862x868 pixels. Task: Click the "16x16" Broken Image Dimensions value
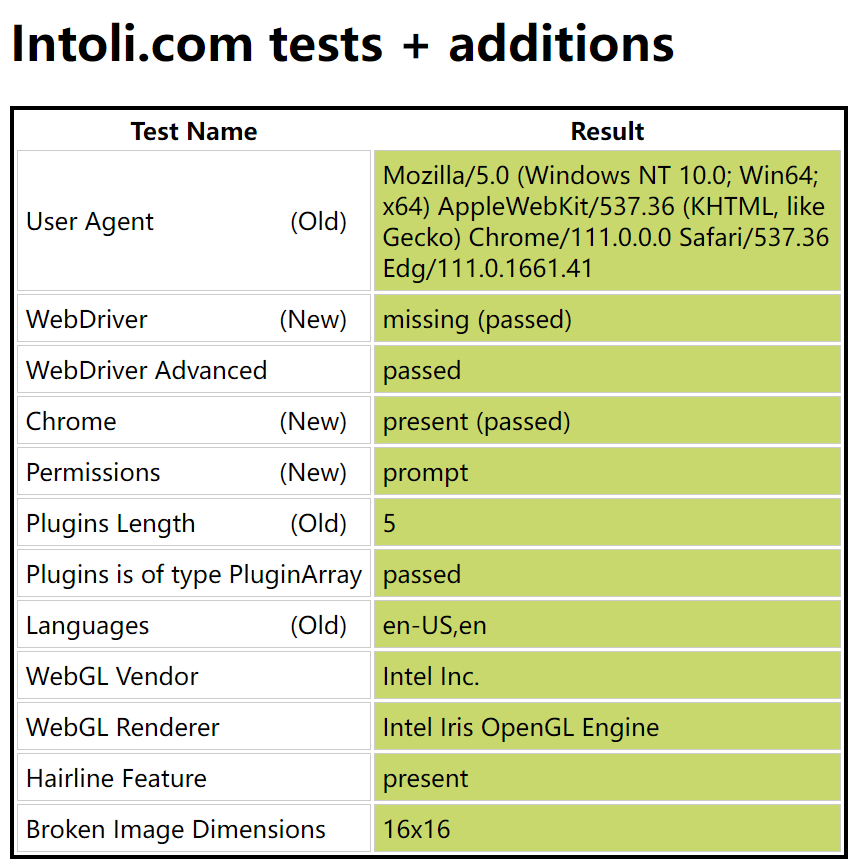[x=416, y=830]
